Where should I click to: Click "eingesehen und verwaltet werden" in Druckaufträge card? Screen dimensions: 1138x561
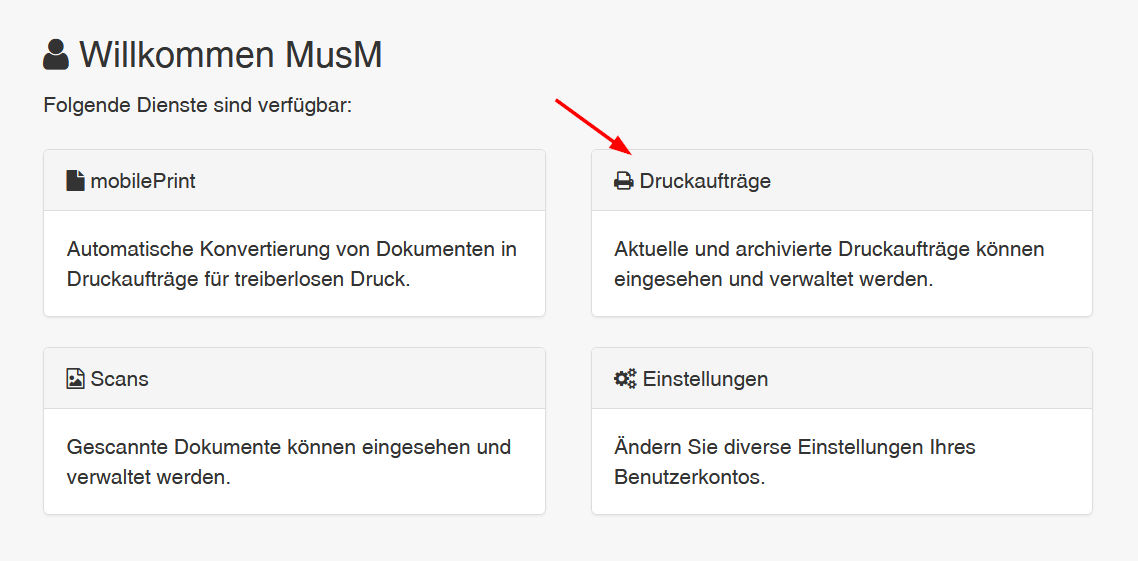pyautogui.click(x=773, y=280)
